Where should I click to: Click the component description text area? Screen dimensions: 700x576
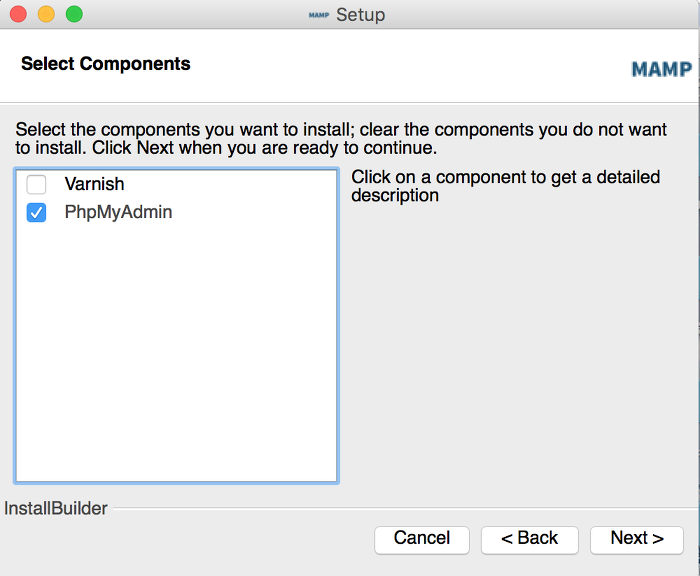coord(505,186)
